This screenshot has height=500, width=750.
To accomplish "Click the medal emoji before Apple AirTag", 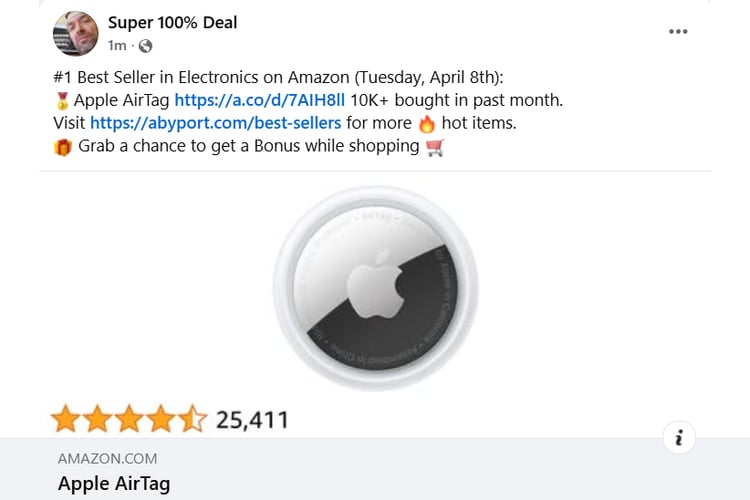I will point(62,100).
